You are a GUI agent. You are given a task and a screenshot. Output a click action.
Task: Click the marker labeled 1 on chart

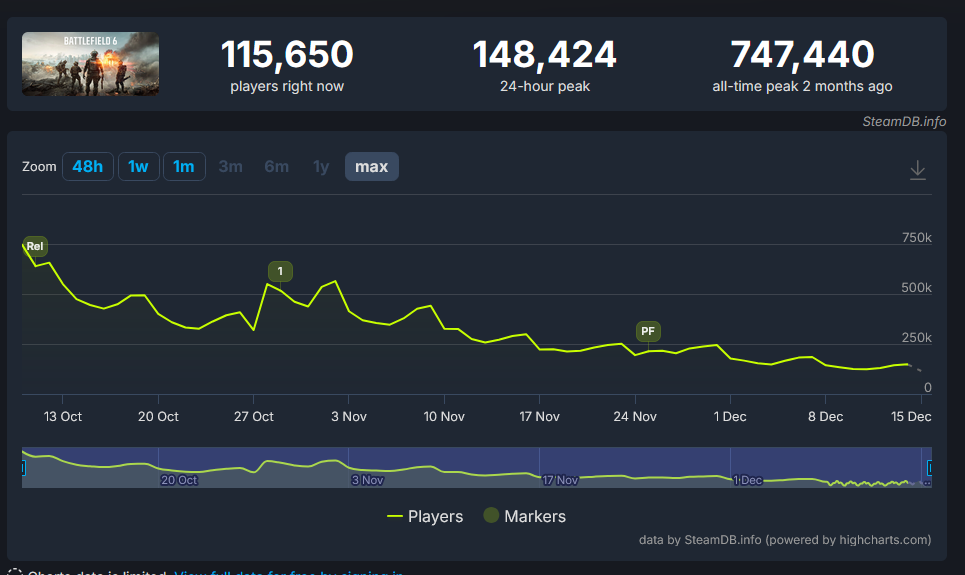(x=280, y=271)
